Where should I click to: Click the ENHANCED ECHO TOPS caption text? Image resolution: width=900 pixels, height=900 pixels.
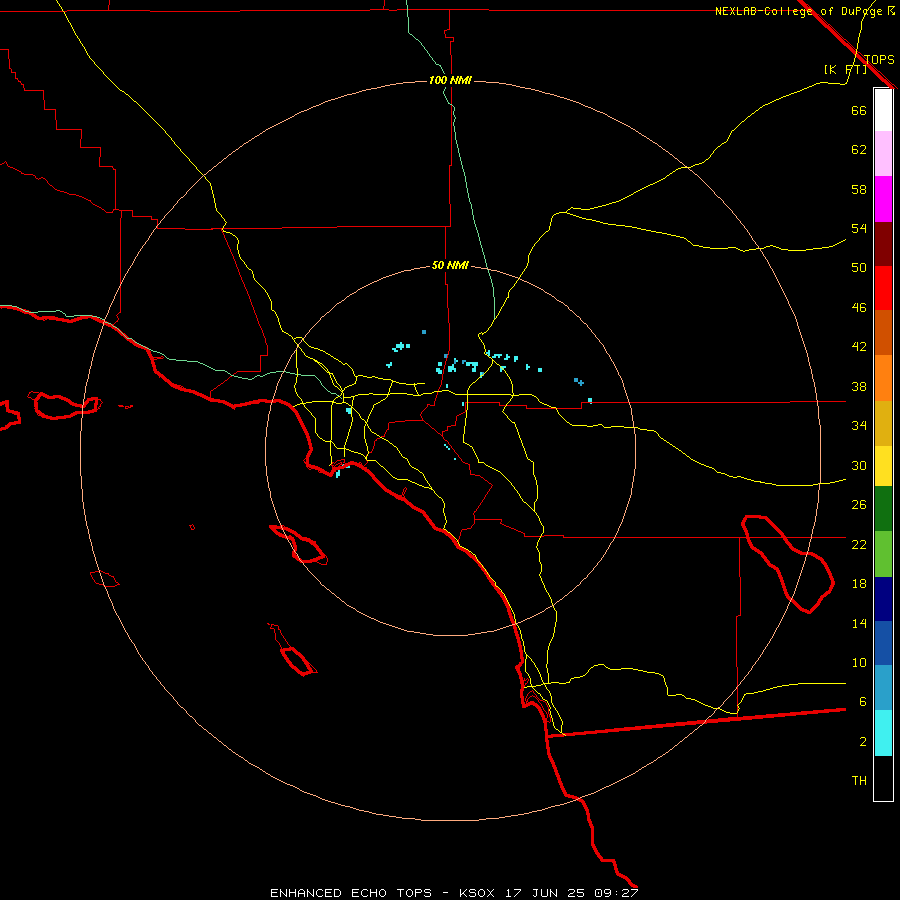(351, 893)
